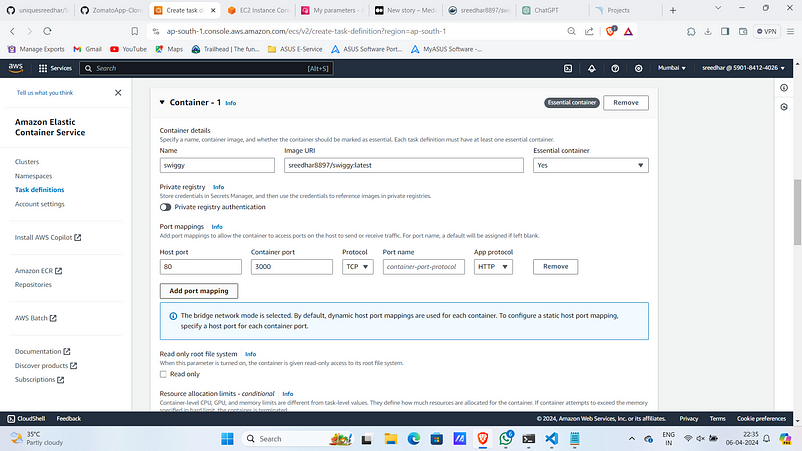This screenshot has height=451, width=802.
Task: Remove the port mapping row
Action: (x=555, y=267)
